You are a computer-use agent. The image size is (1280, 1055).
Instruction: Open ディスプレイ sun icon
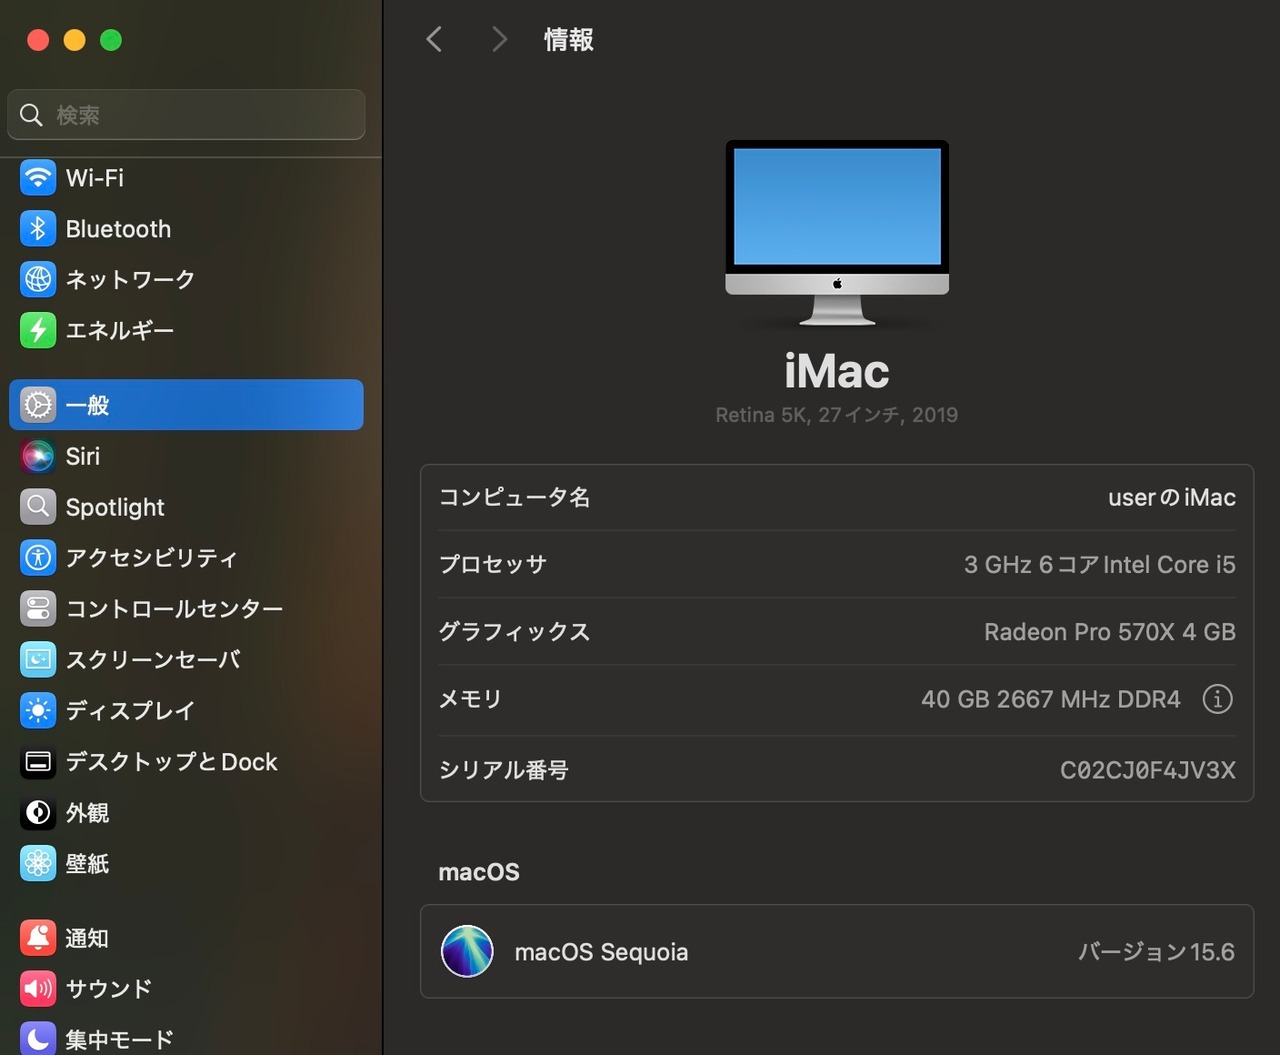pyautogui.click(x=38, y=710)
